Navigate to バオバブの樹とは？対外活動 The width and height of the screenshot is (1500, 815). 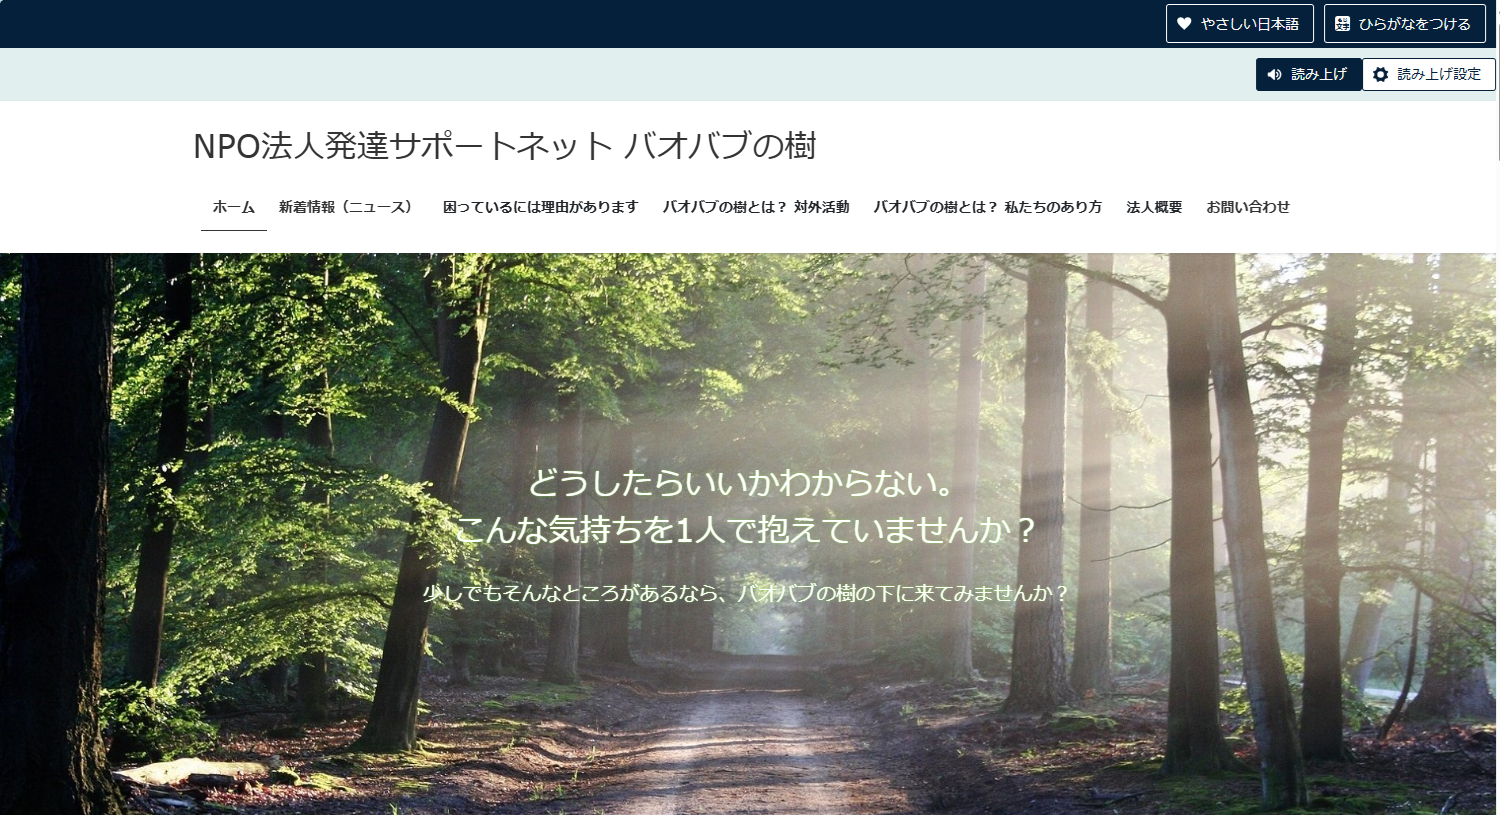coord(756,207)
